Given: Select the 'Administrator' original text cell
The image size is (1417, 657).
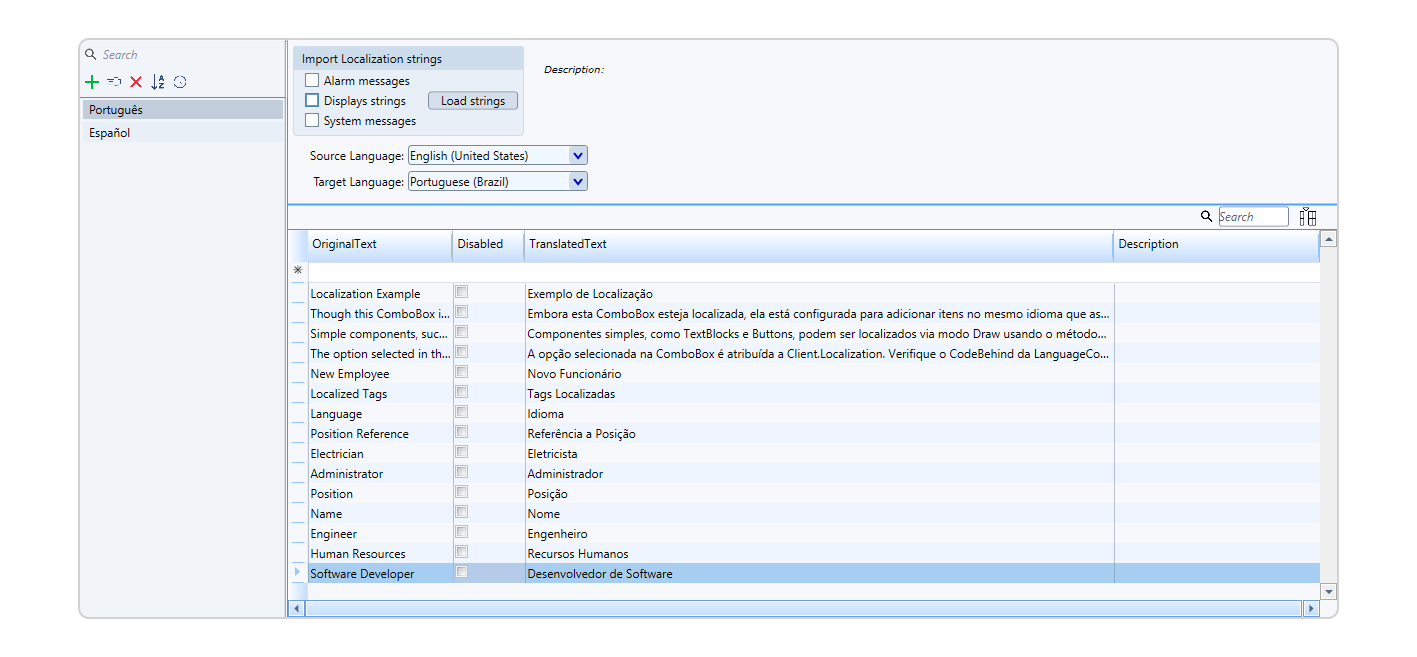Looking at the screenshot, I should tap(380, 474).
